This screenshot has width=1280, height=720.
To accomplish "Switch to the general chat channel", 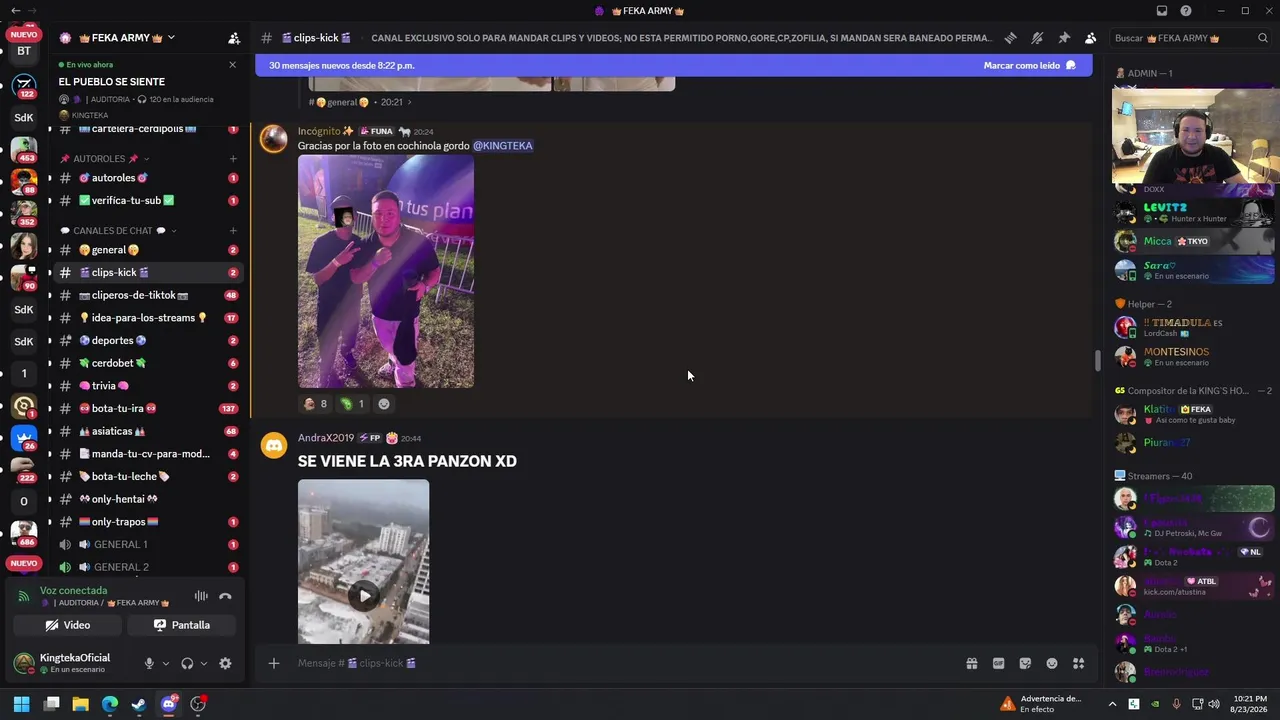I will (148, 250).
